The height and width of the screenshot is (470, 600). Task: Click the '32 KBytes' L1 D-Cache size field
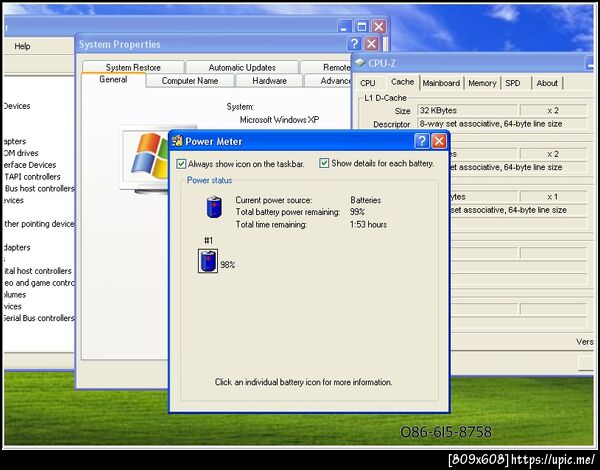pos(467,111)
